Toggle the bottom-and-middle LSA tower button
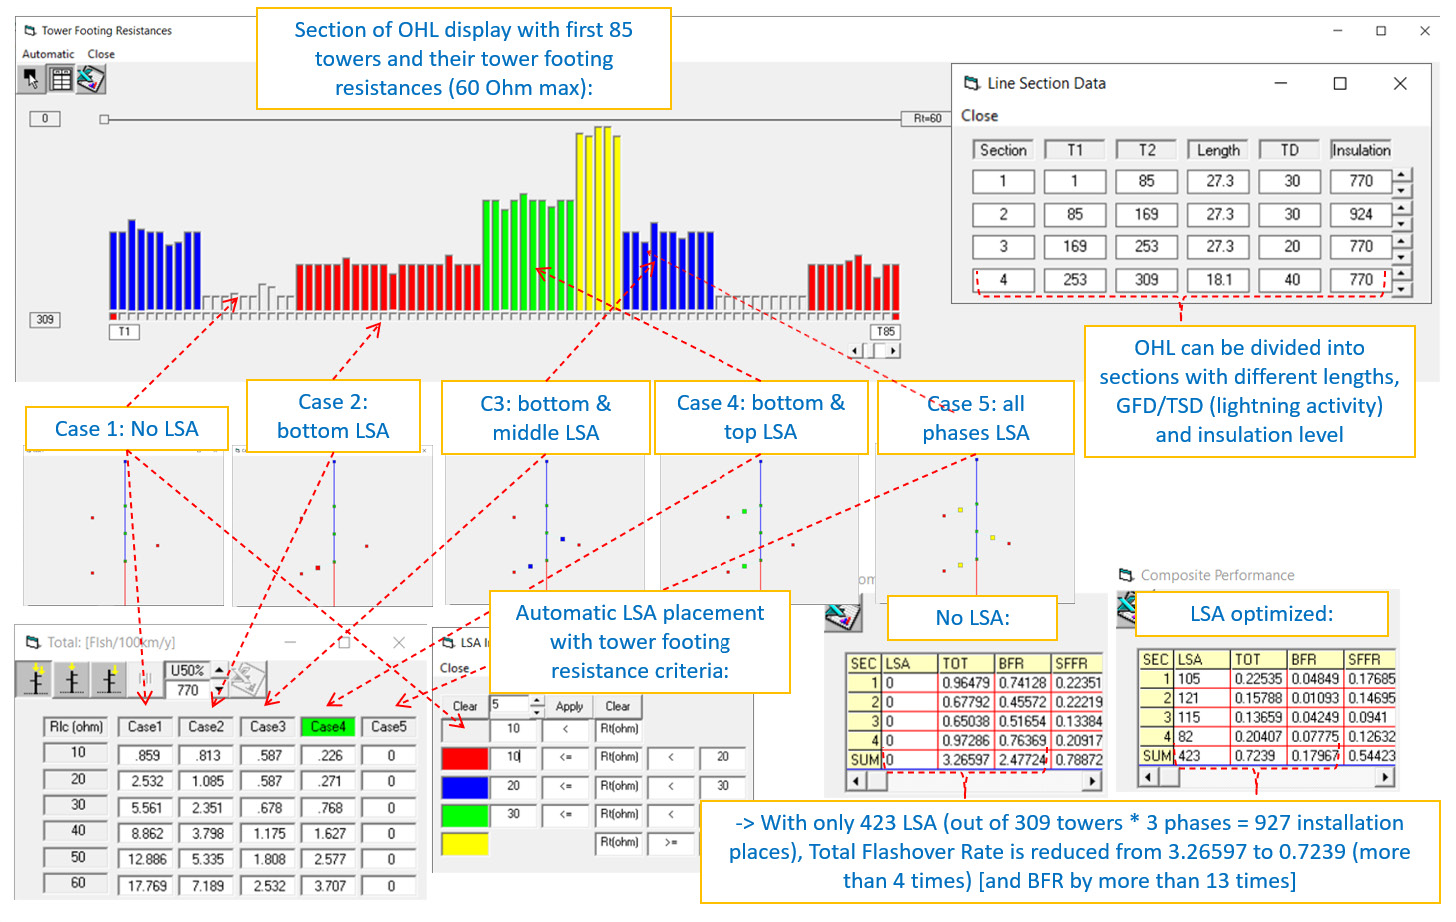Screen dimensions: 1456x922 [x=71, y=677]
